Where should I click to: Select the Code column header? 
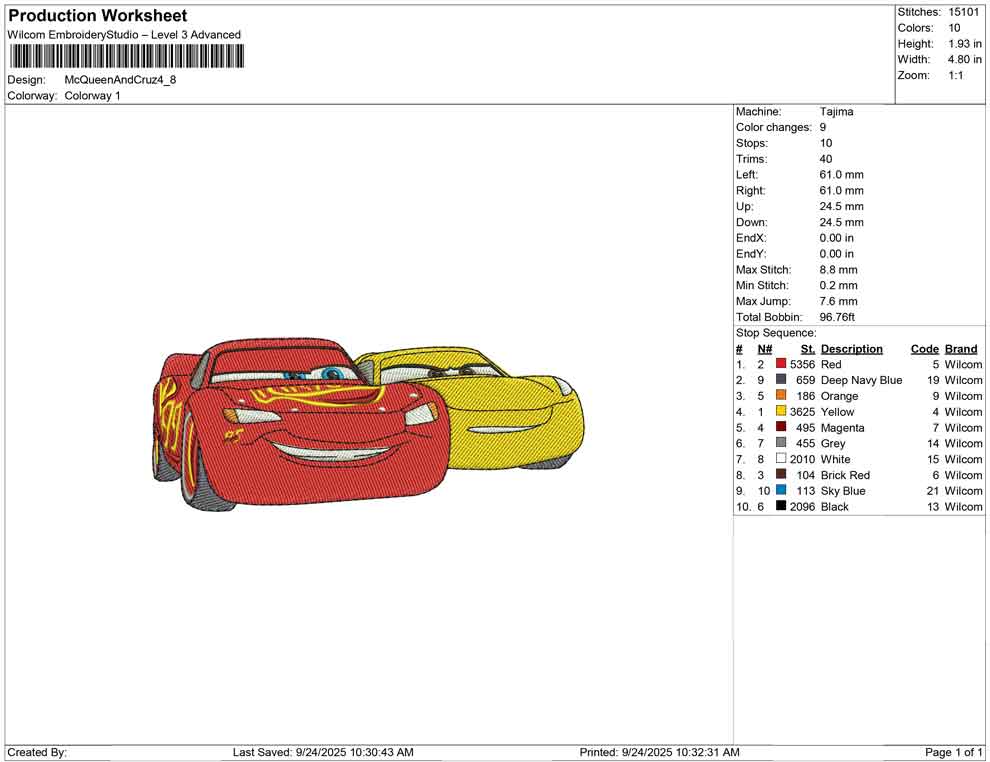click(924, 349)
